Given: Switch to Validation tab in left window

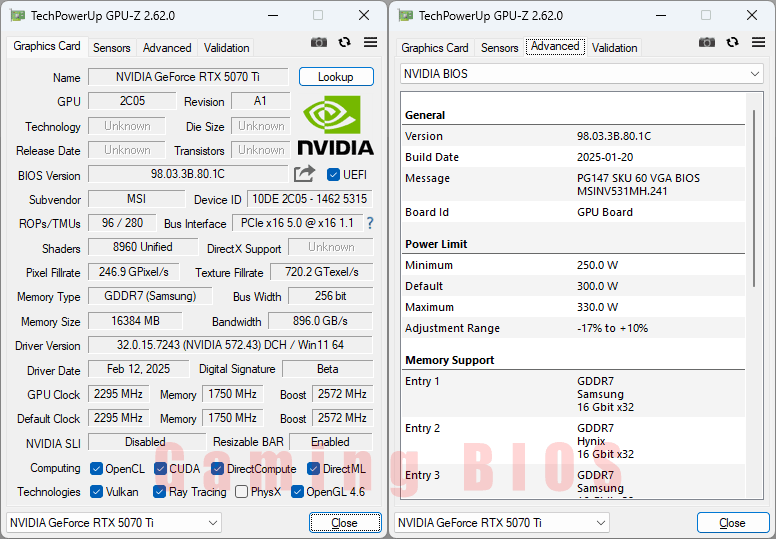Looking at the screenshot, I should pyautogui.click(x=226, y=48).
